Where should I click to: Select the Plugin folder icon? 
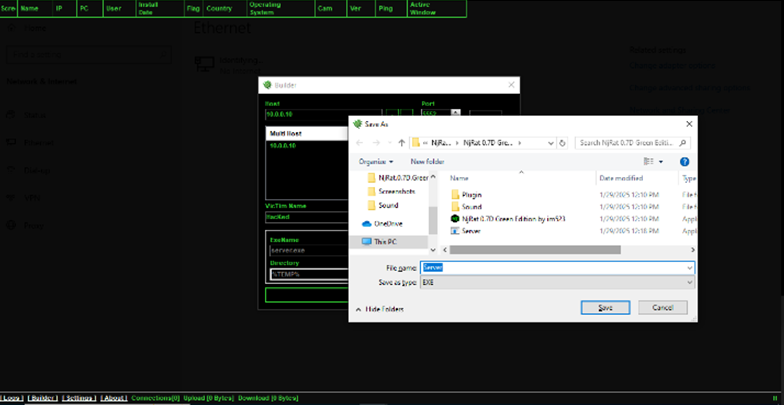(x=455, y=194)
